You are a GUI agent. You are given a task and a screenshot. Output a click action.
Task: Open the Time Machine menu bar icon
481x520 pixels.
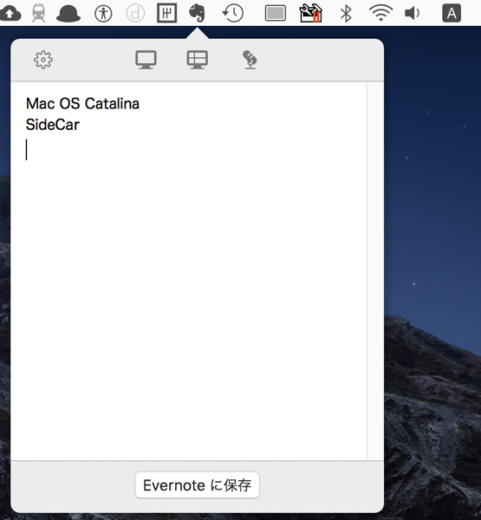click(233, 13)
